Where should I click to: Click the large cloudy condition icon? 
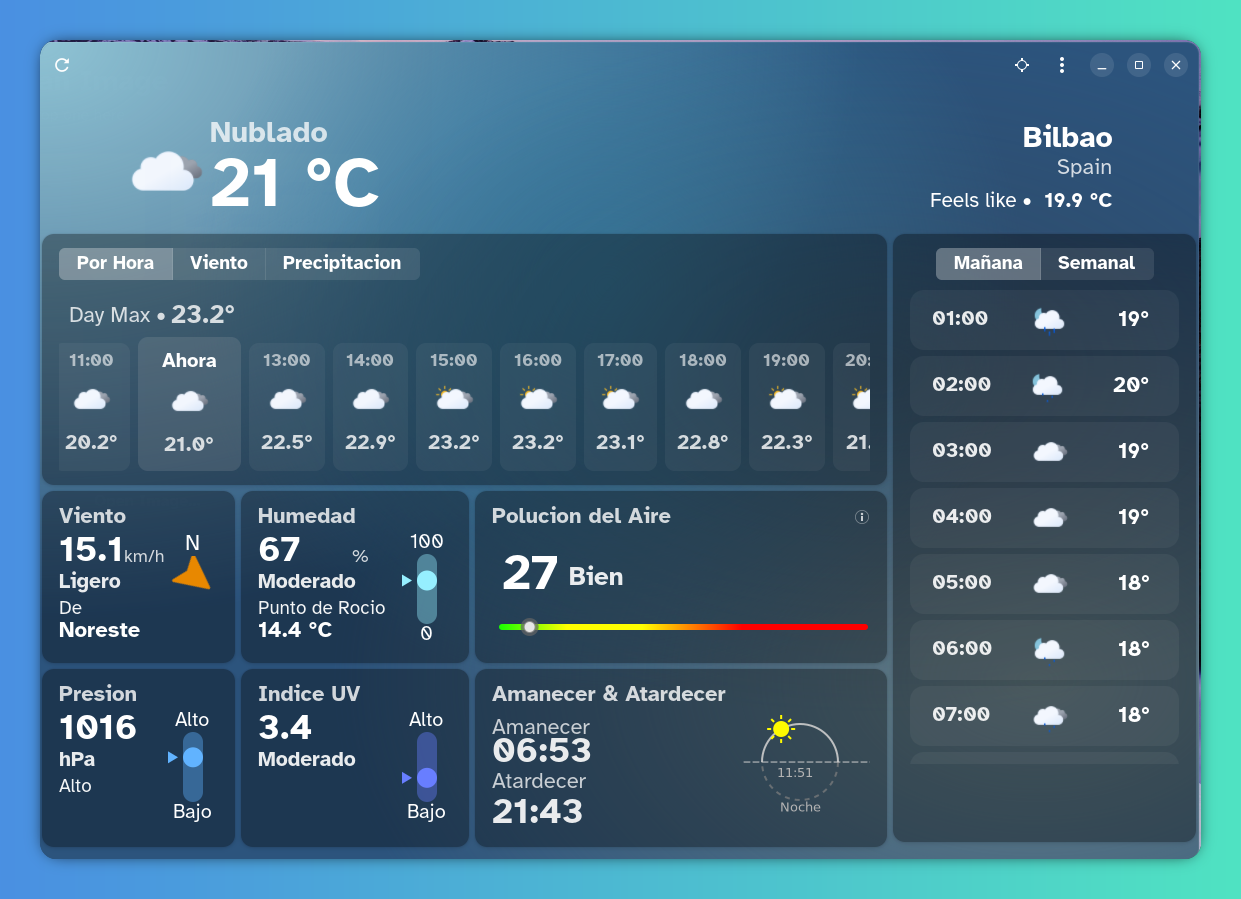tap(165, 172)
